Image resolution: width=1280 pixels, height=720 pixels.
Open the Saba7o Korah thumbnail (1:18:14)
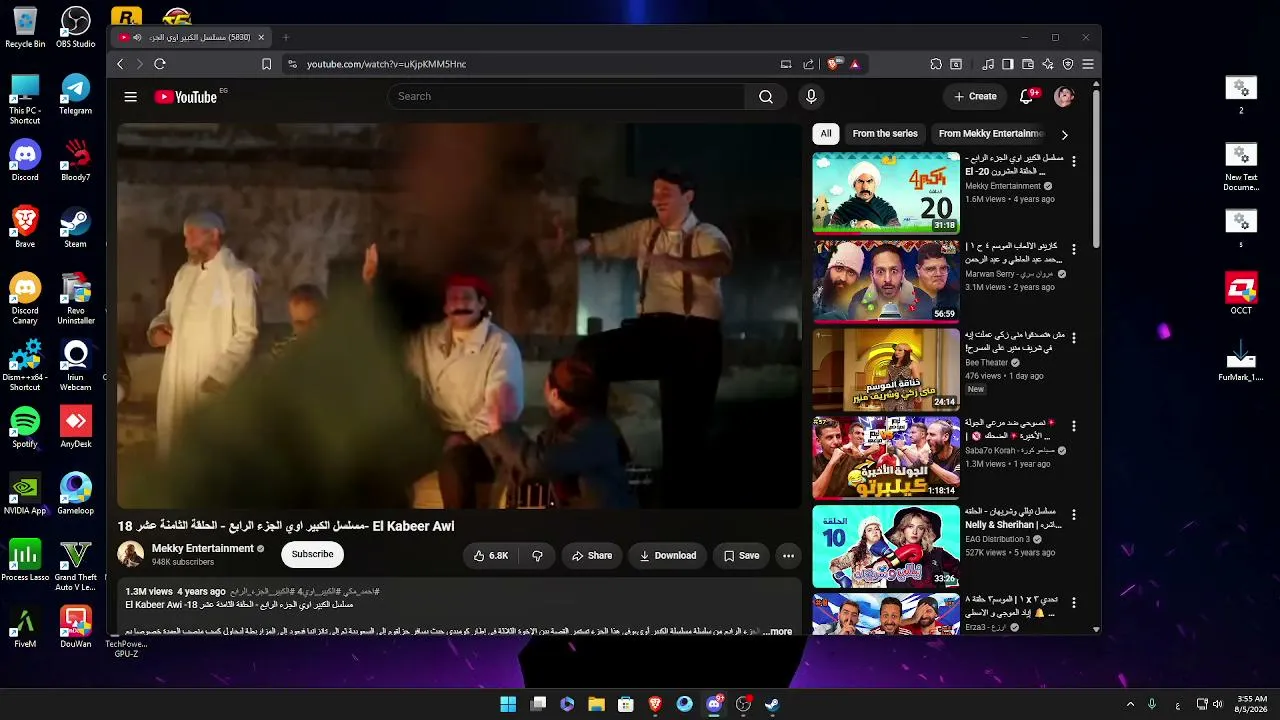coord(886,458)
